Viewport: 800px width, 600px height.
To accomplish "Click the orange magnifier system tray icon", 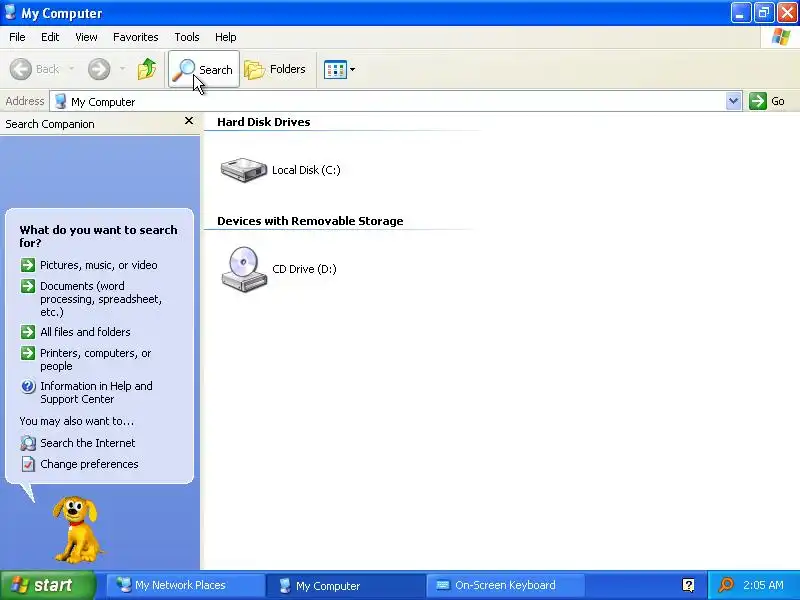I will point(726,585).
